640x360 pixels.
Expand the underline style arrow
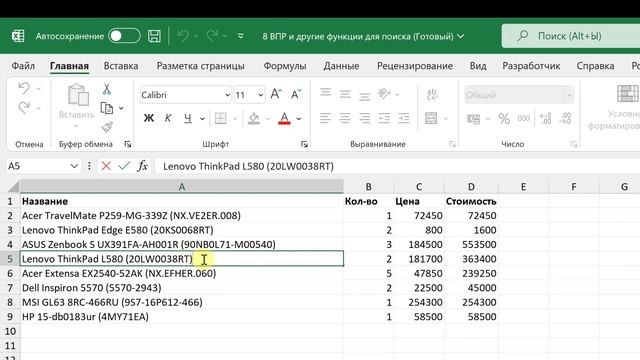[202, 119]
